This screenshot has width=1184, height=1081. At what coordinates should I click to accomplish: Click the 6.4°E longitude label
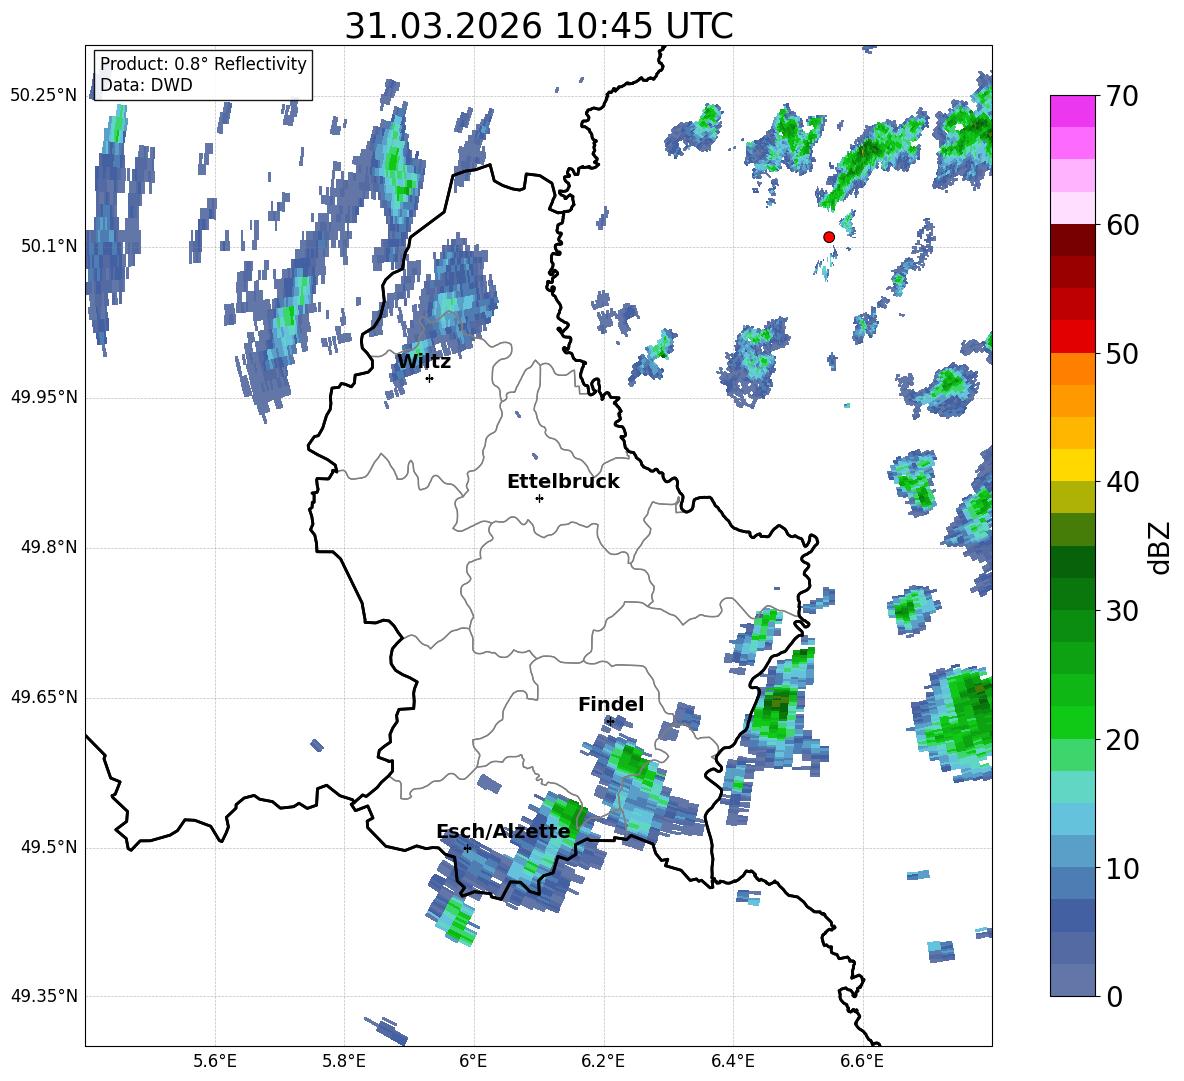click(732, 1061)
